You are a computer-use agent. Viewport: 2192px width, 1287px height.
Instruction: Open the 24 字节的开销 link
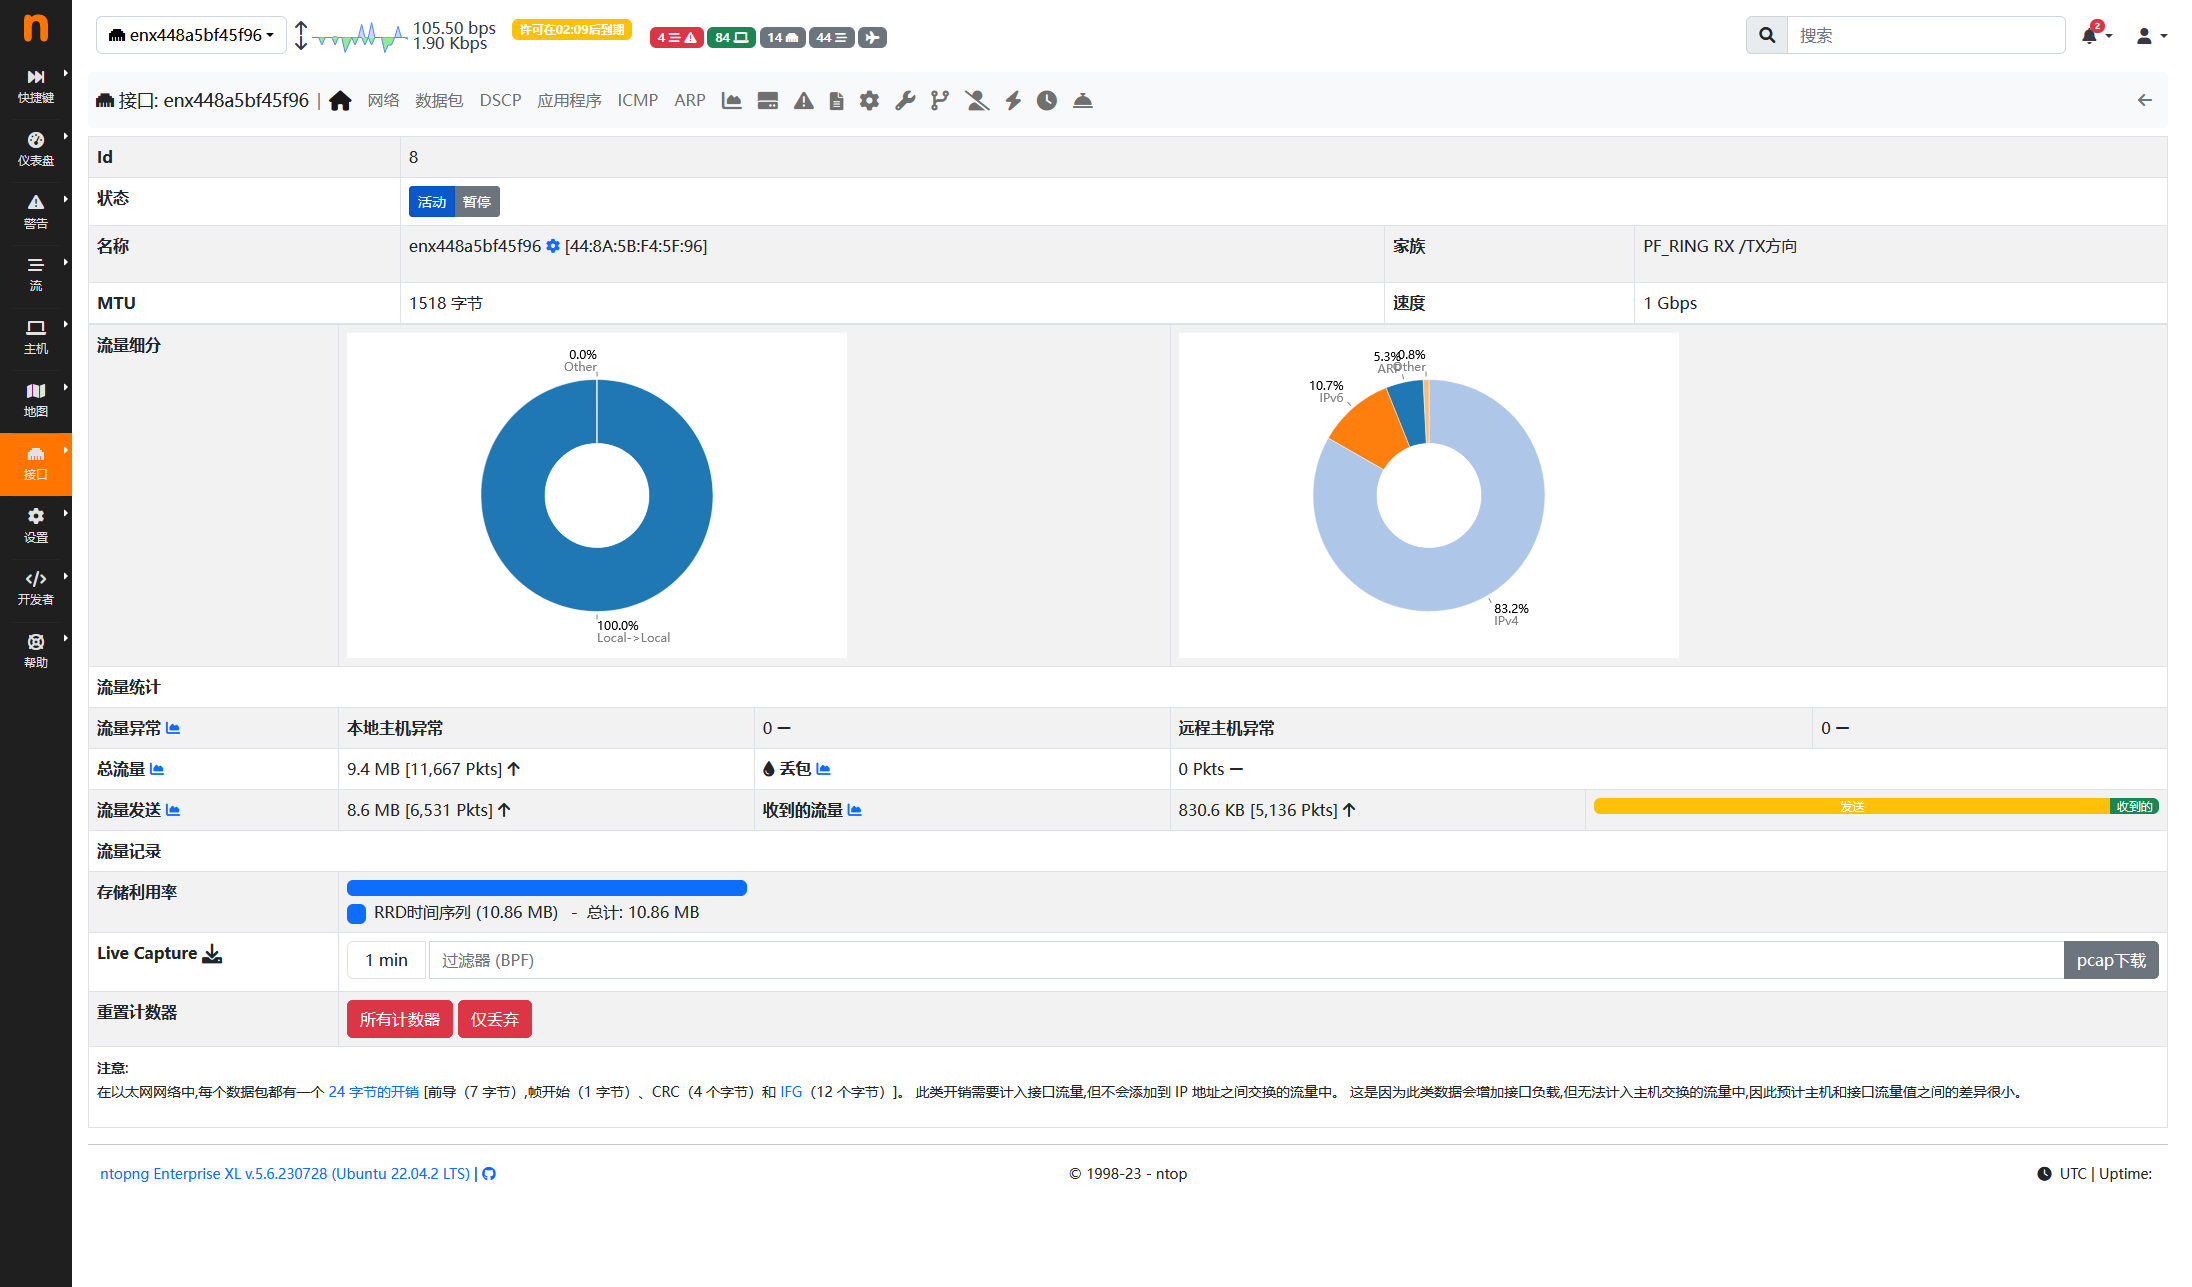(374, 1092)
